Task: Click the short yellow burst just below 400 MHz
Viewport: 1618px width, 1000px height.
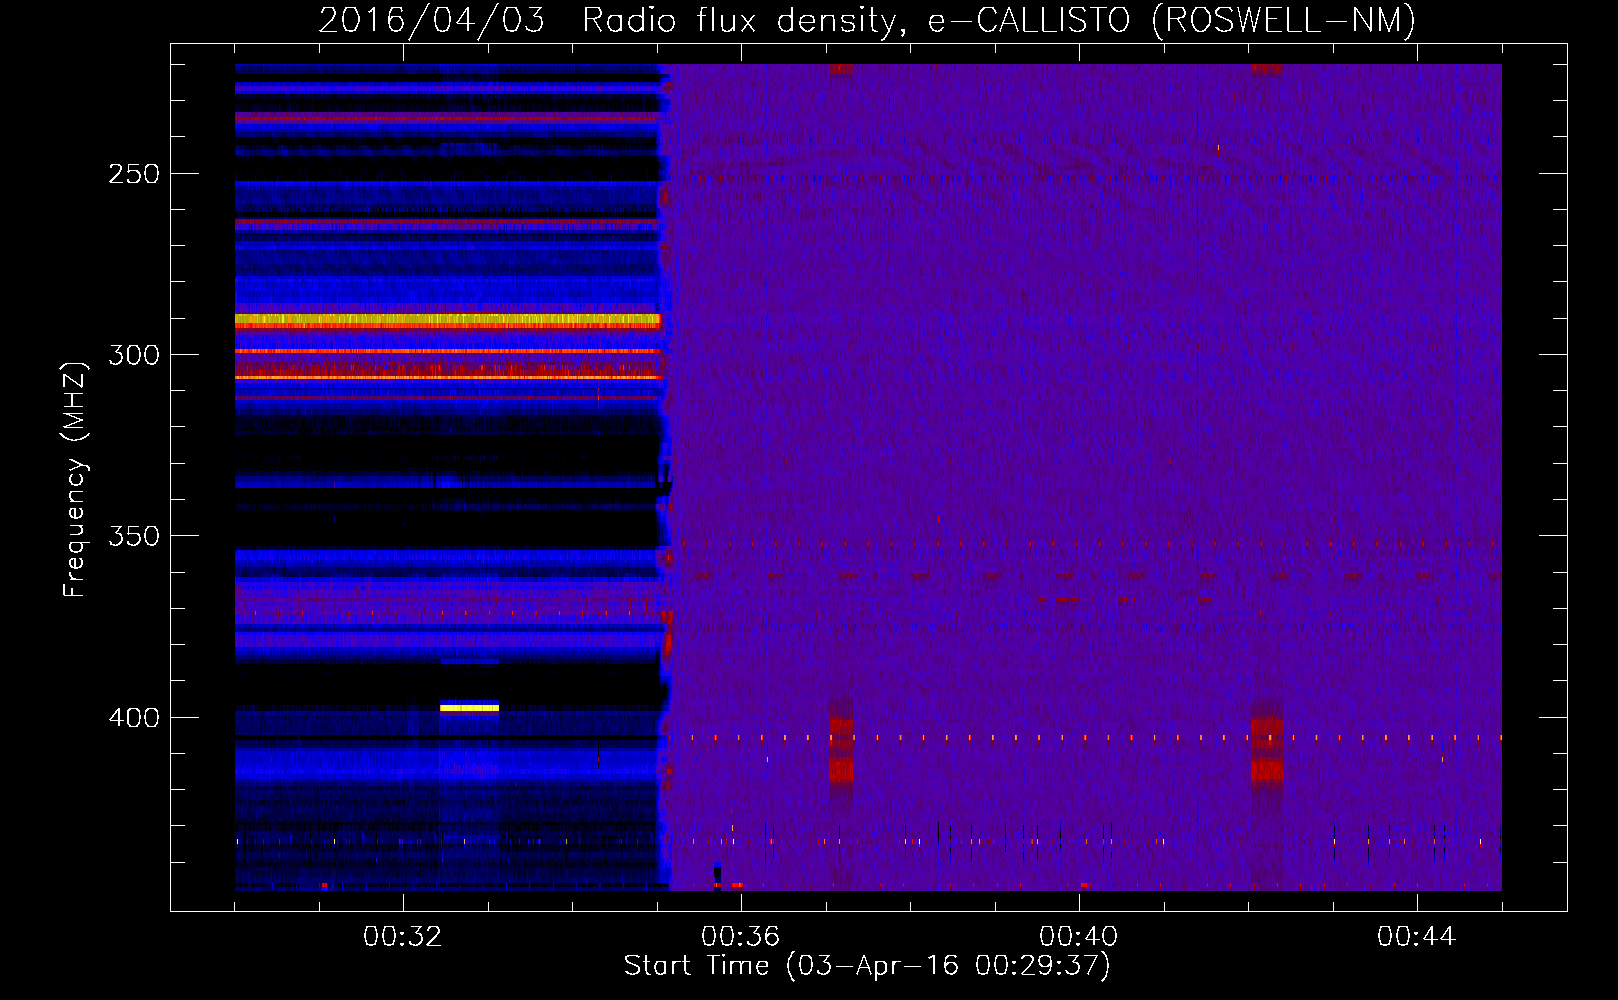Action: pyautogui.click(x=469, y=707)
